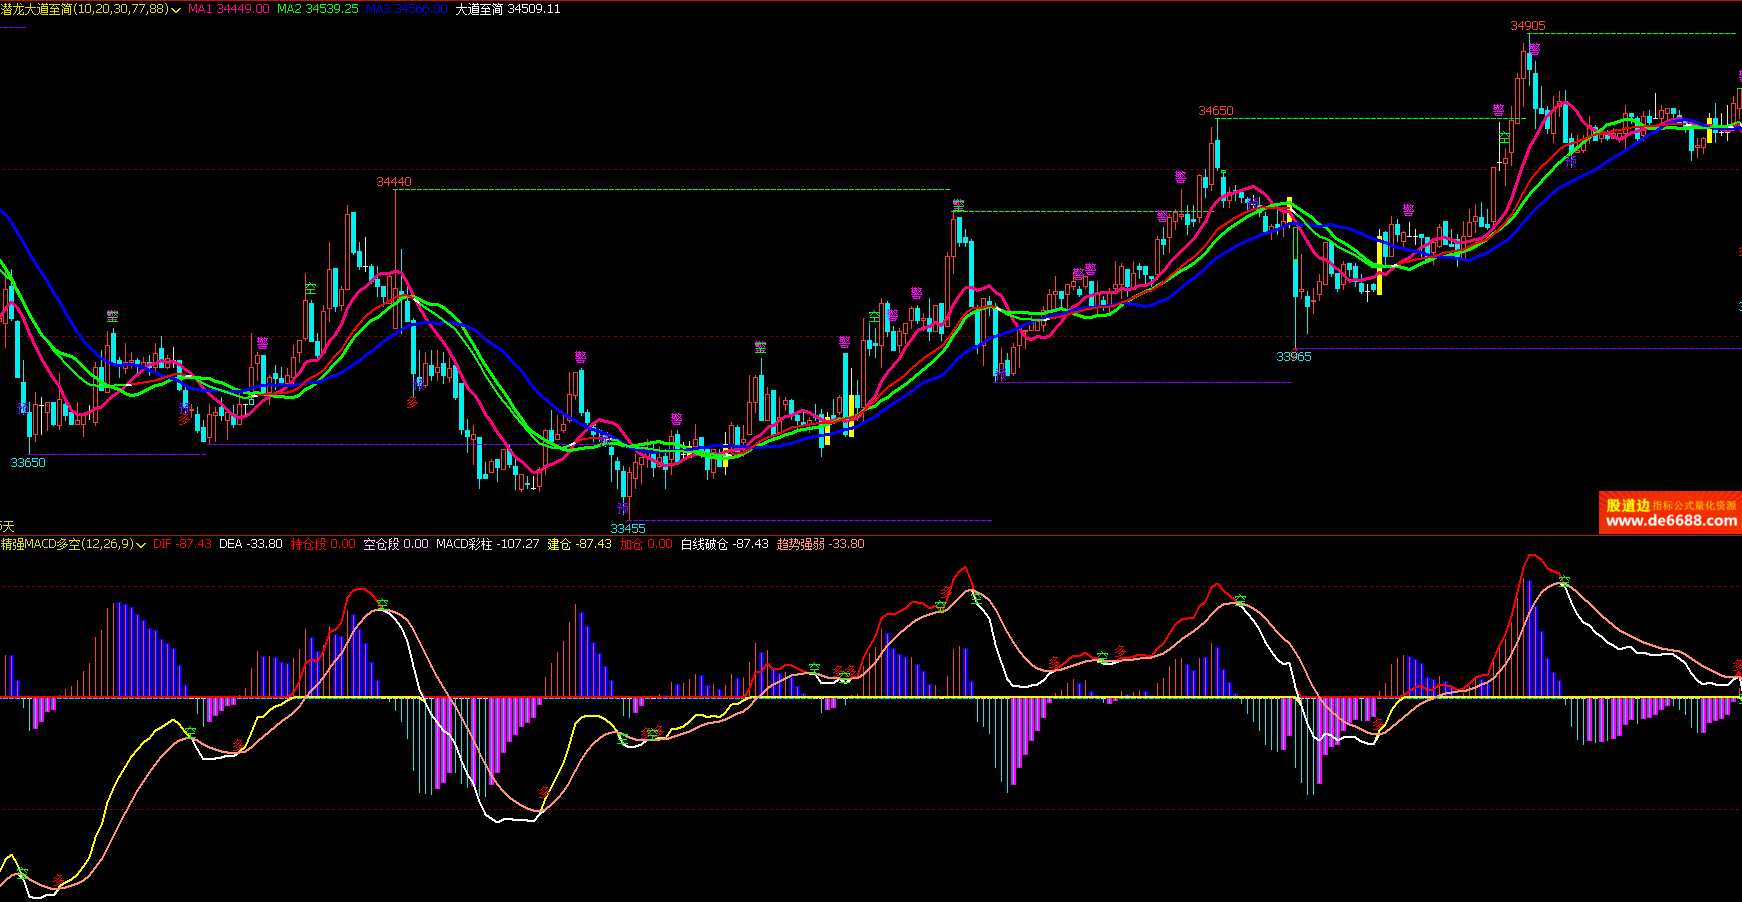Click the 警 warning marker below 34905 peak
Image resolution: width=1742 pixels, height=902 pixels.
[1534, 48]
